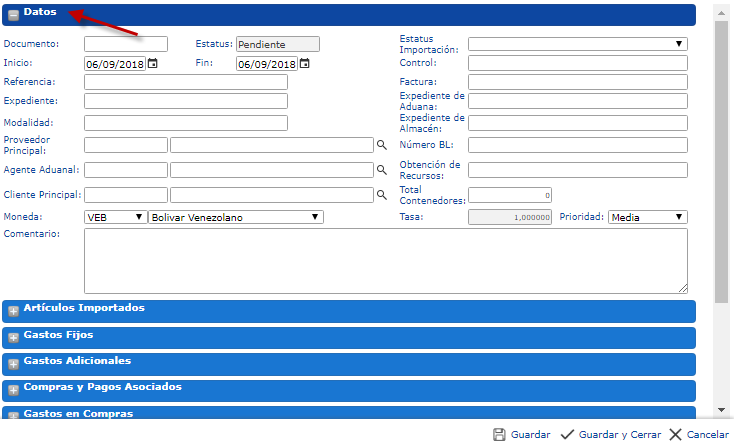Search Proveedor Principal with magnifier icon

(x=381, y=145)
